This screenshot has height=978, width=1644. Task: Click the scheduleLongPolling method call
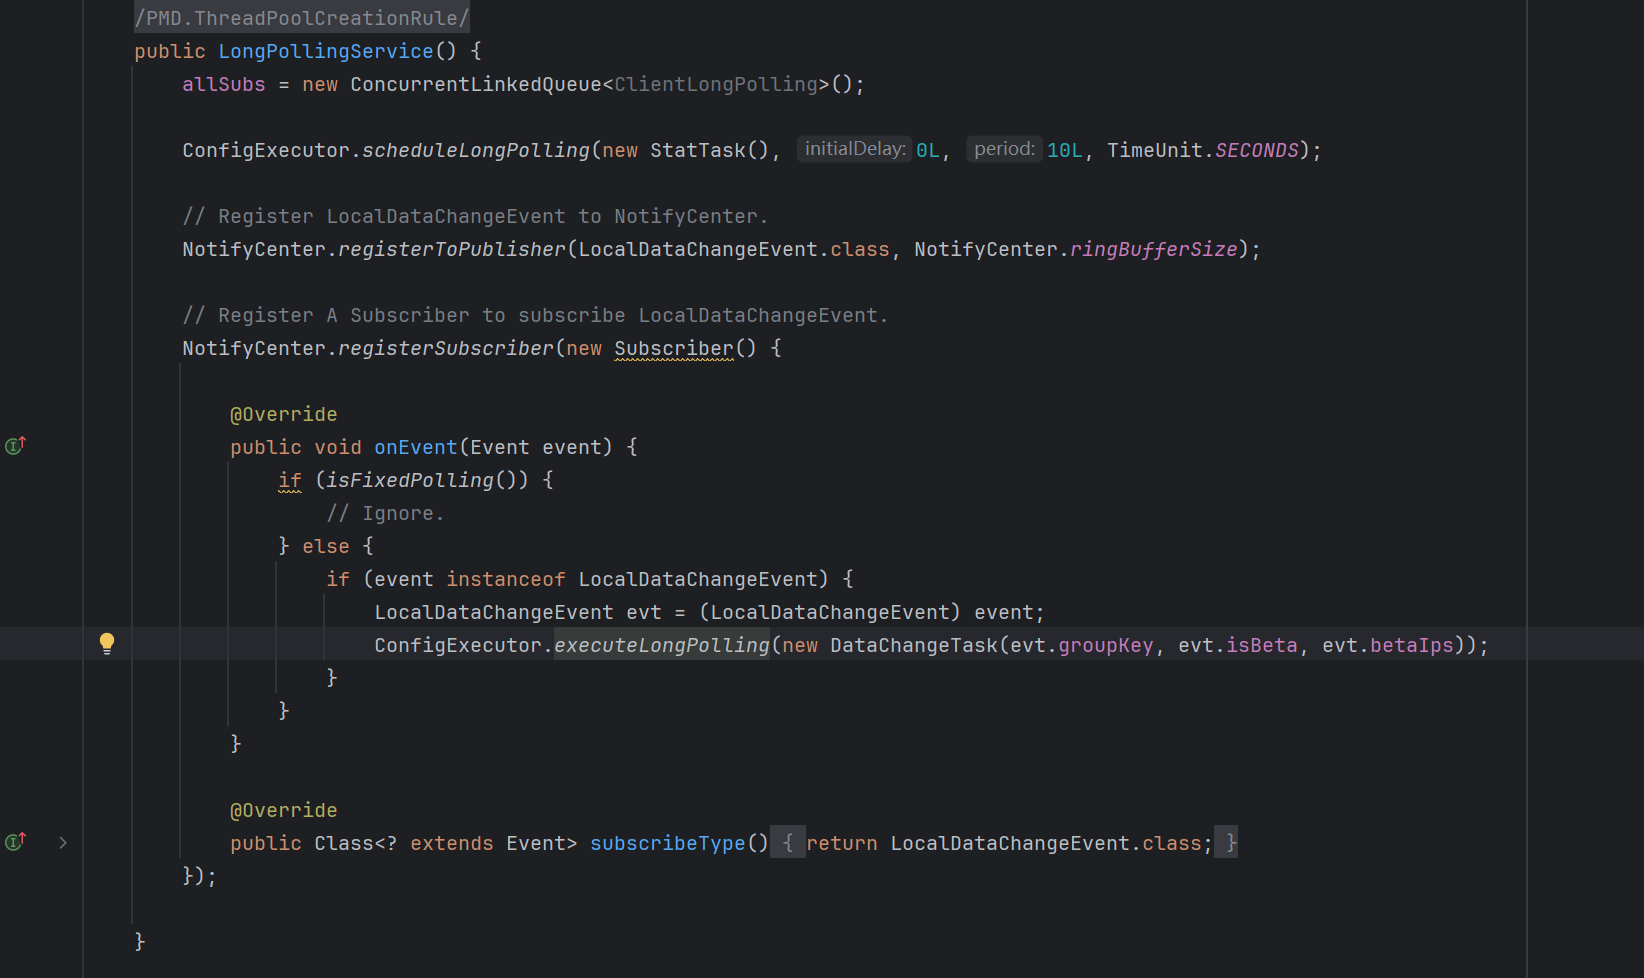(475, 150)
